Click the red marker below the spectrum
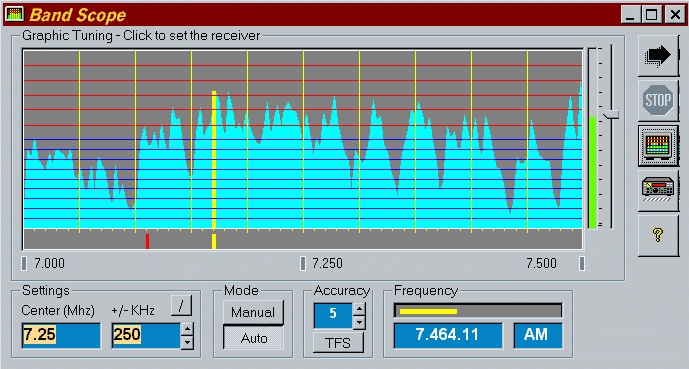This screenshot has height=369, width=689. click(148, 242)
